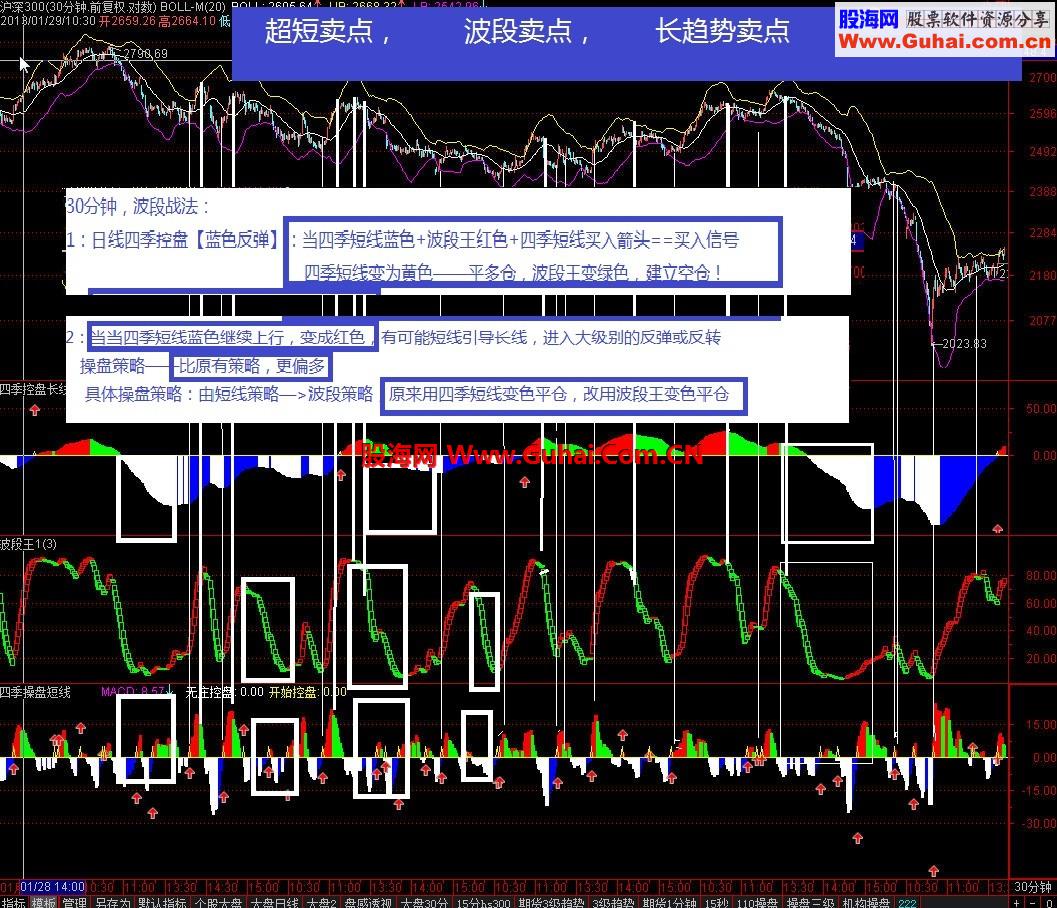Switch to the 15秒 template
1057x908 pixels.
(x=717, y=903)
